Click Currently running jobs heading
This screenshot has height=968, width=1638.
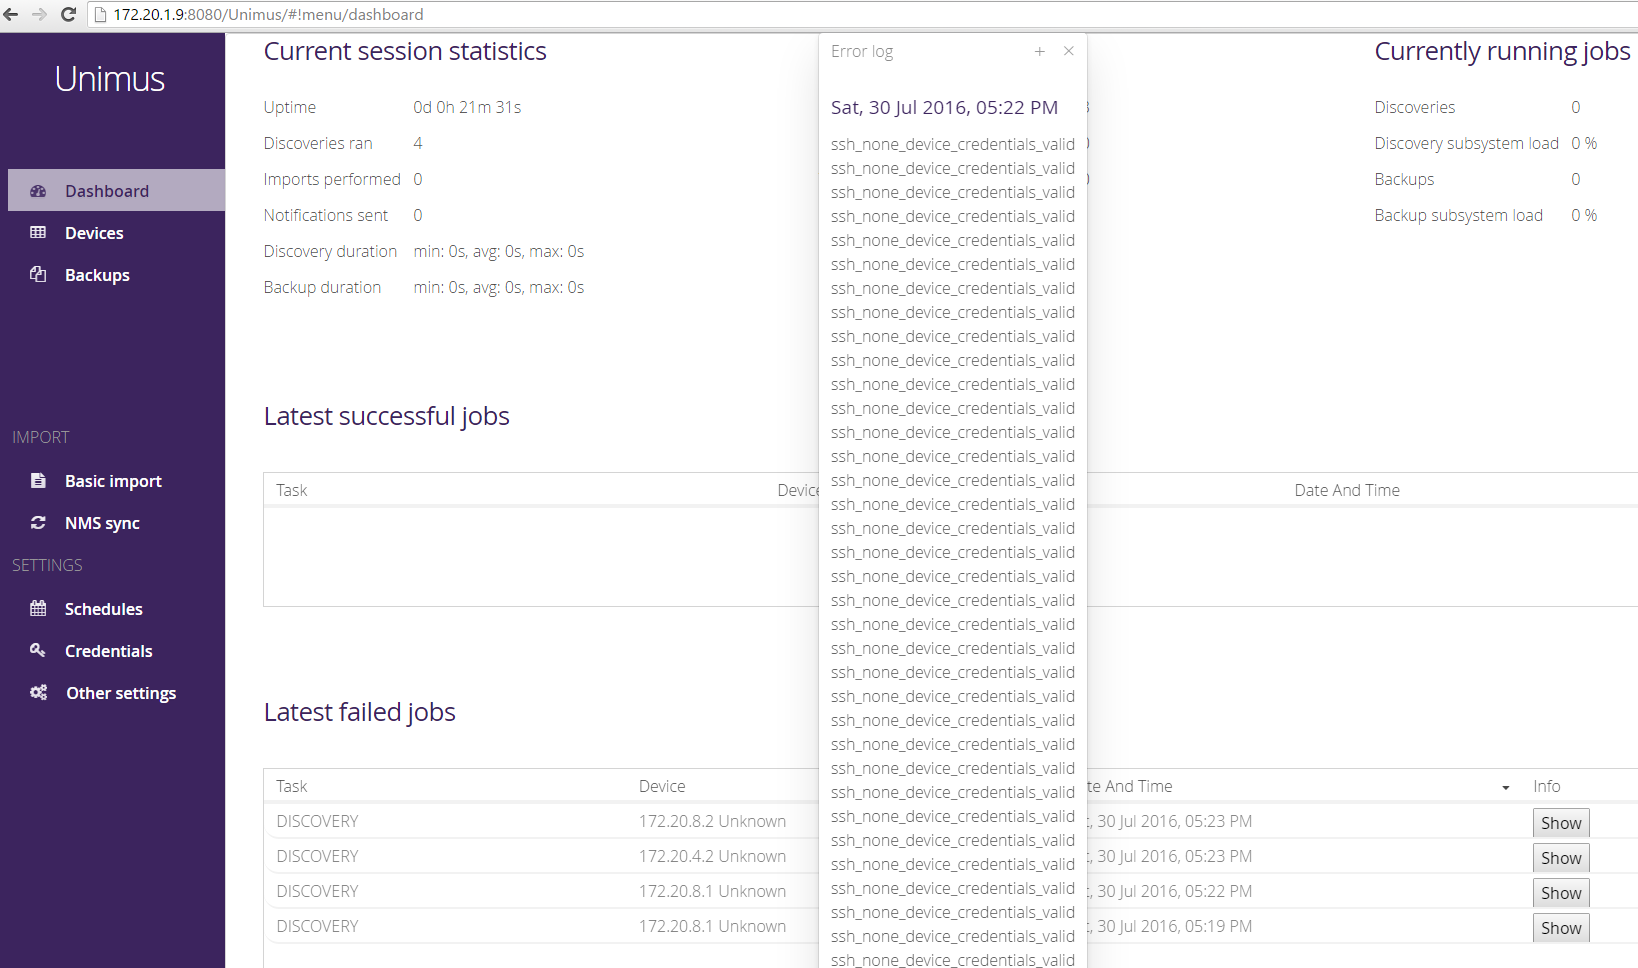click(1502, 51)
